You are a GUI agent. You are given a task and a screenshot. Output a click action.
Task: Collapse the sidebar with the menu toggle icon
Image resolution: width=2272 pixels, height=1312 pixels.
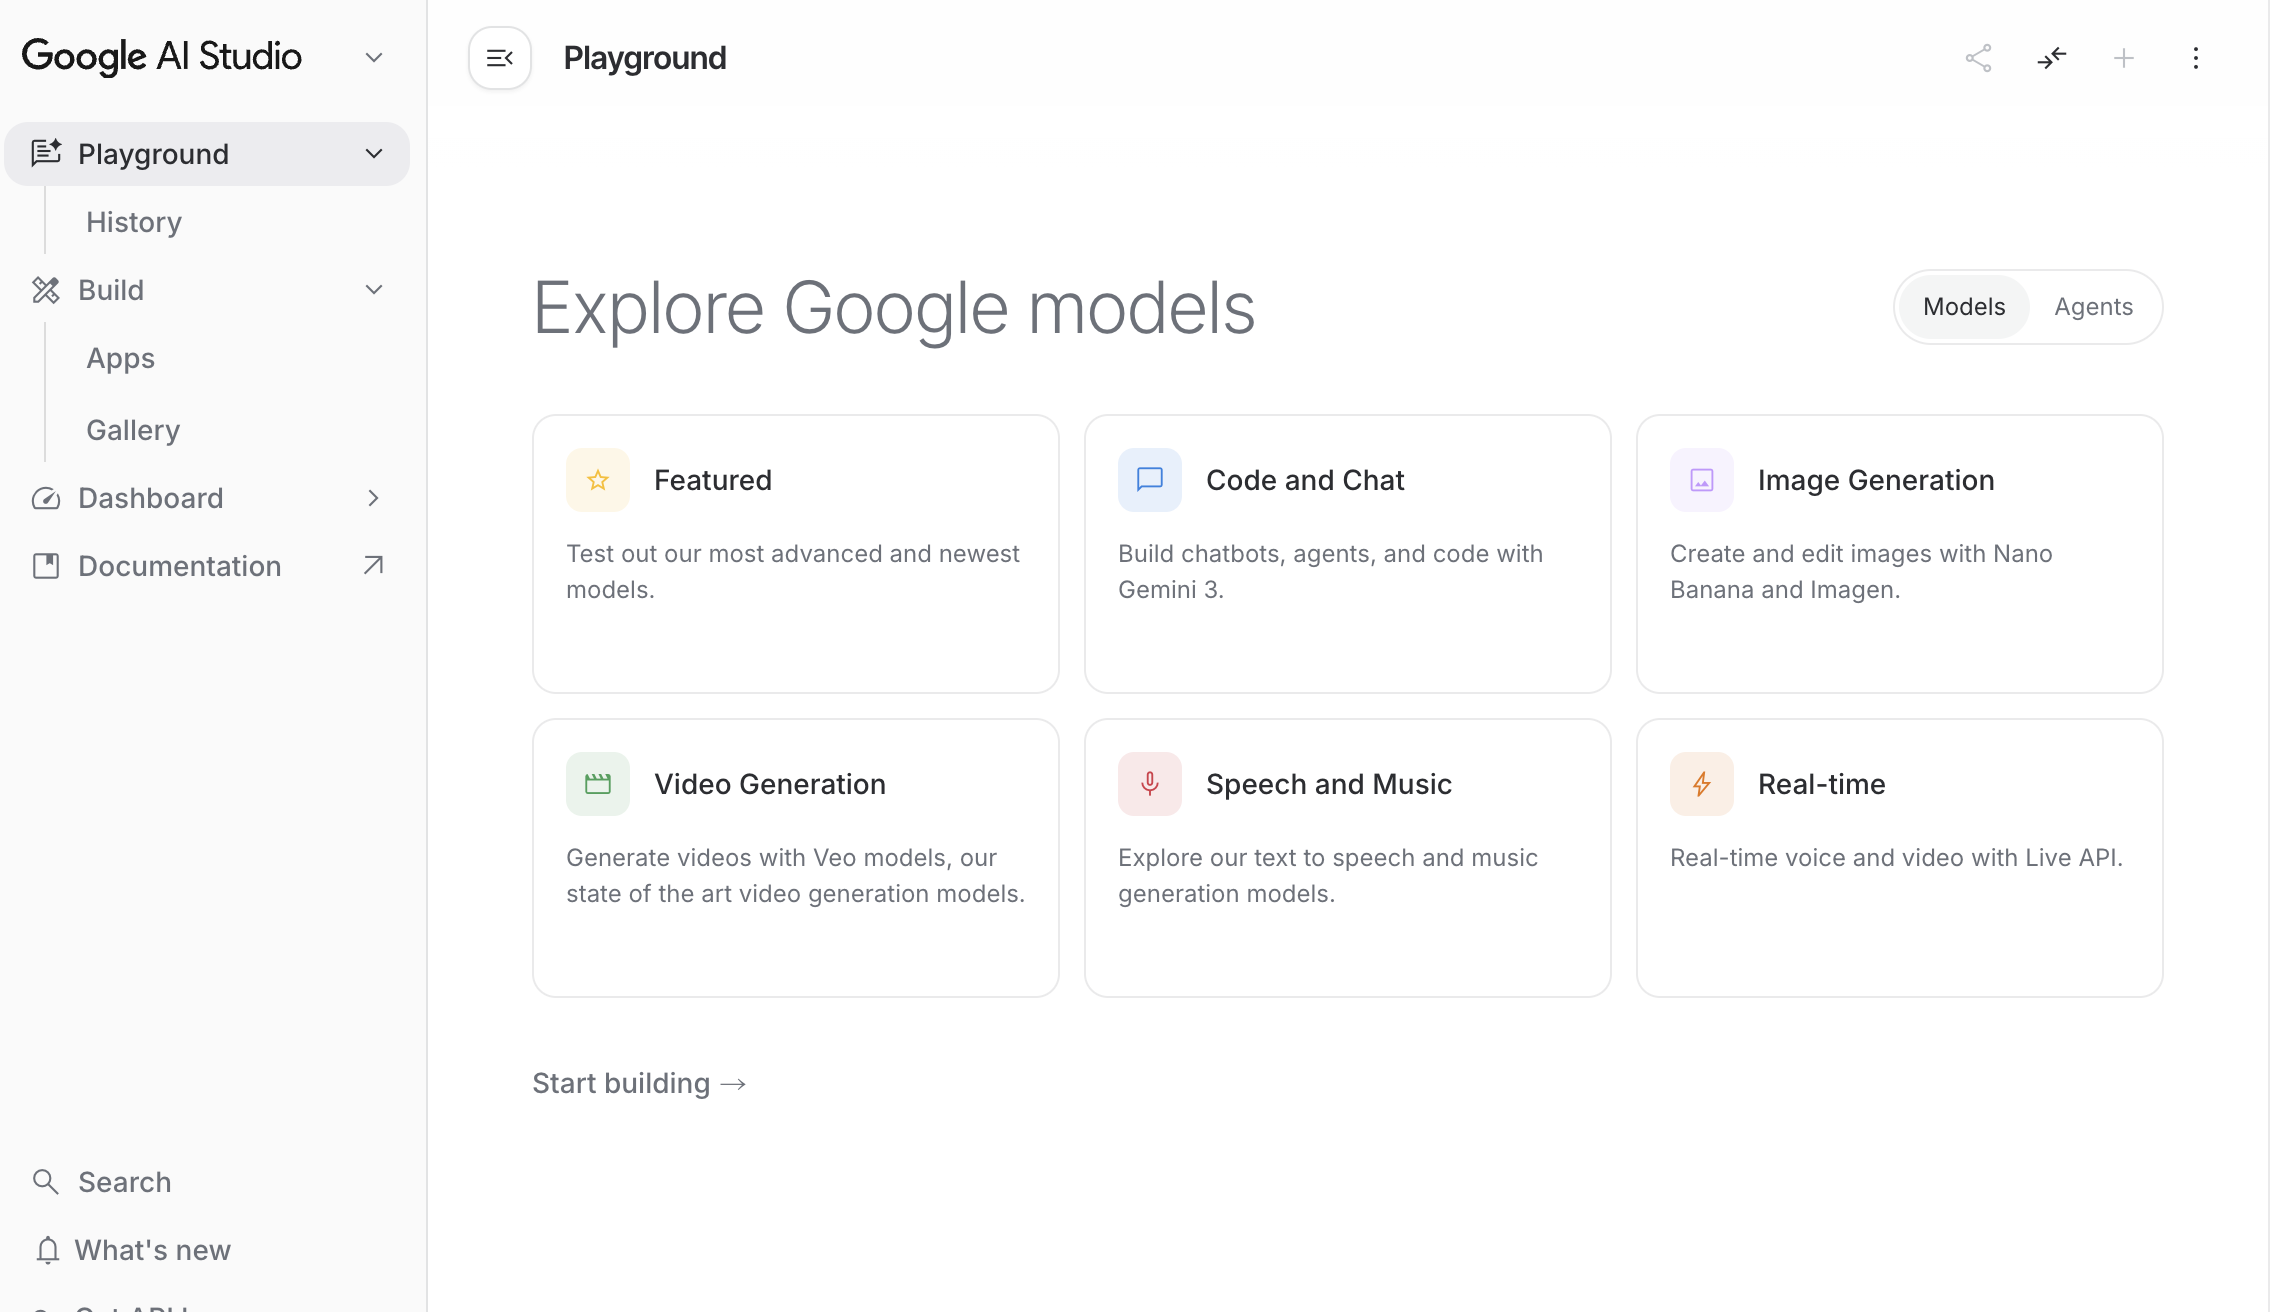pyautogui.click(x=499, y=58)
